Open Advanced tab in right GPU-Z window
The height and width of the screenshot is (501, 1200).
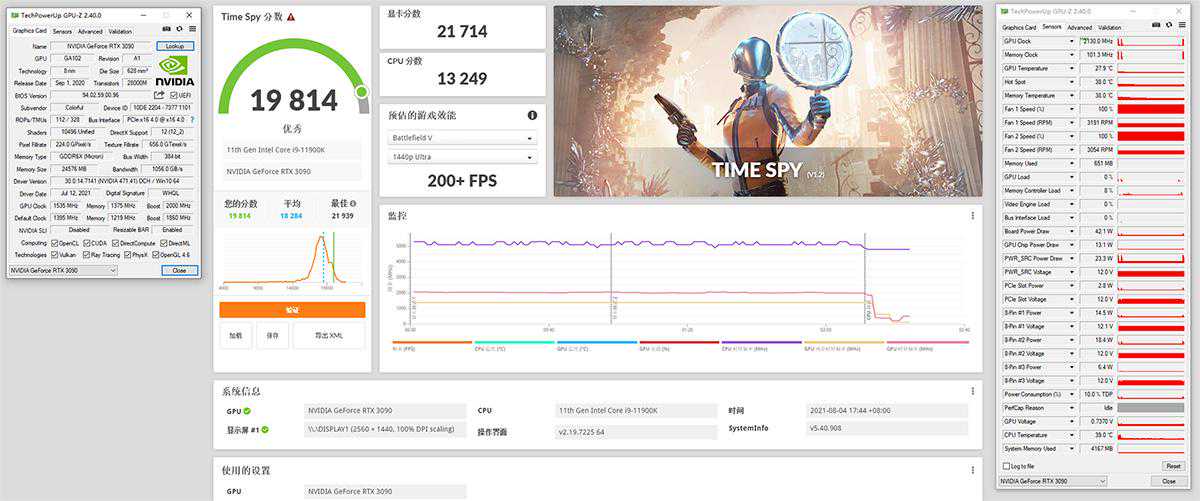1079,27
